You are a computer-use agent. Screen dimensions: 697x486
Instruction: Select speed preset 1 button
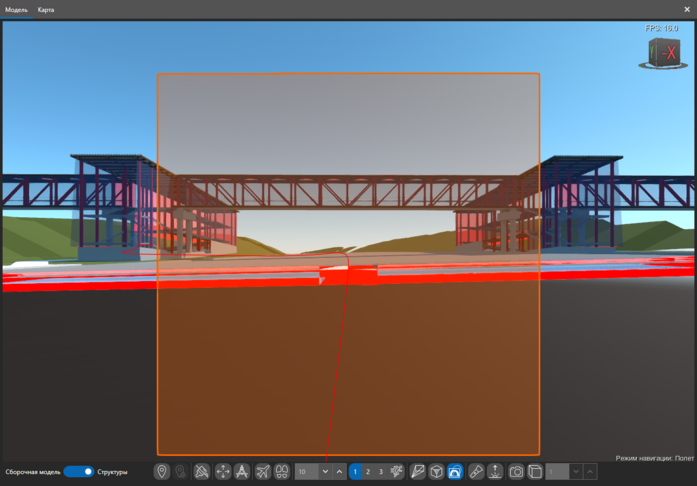(x=355, y=471)
